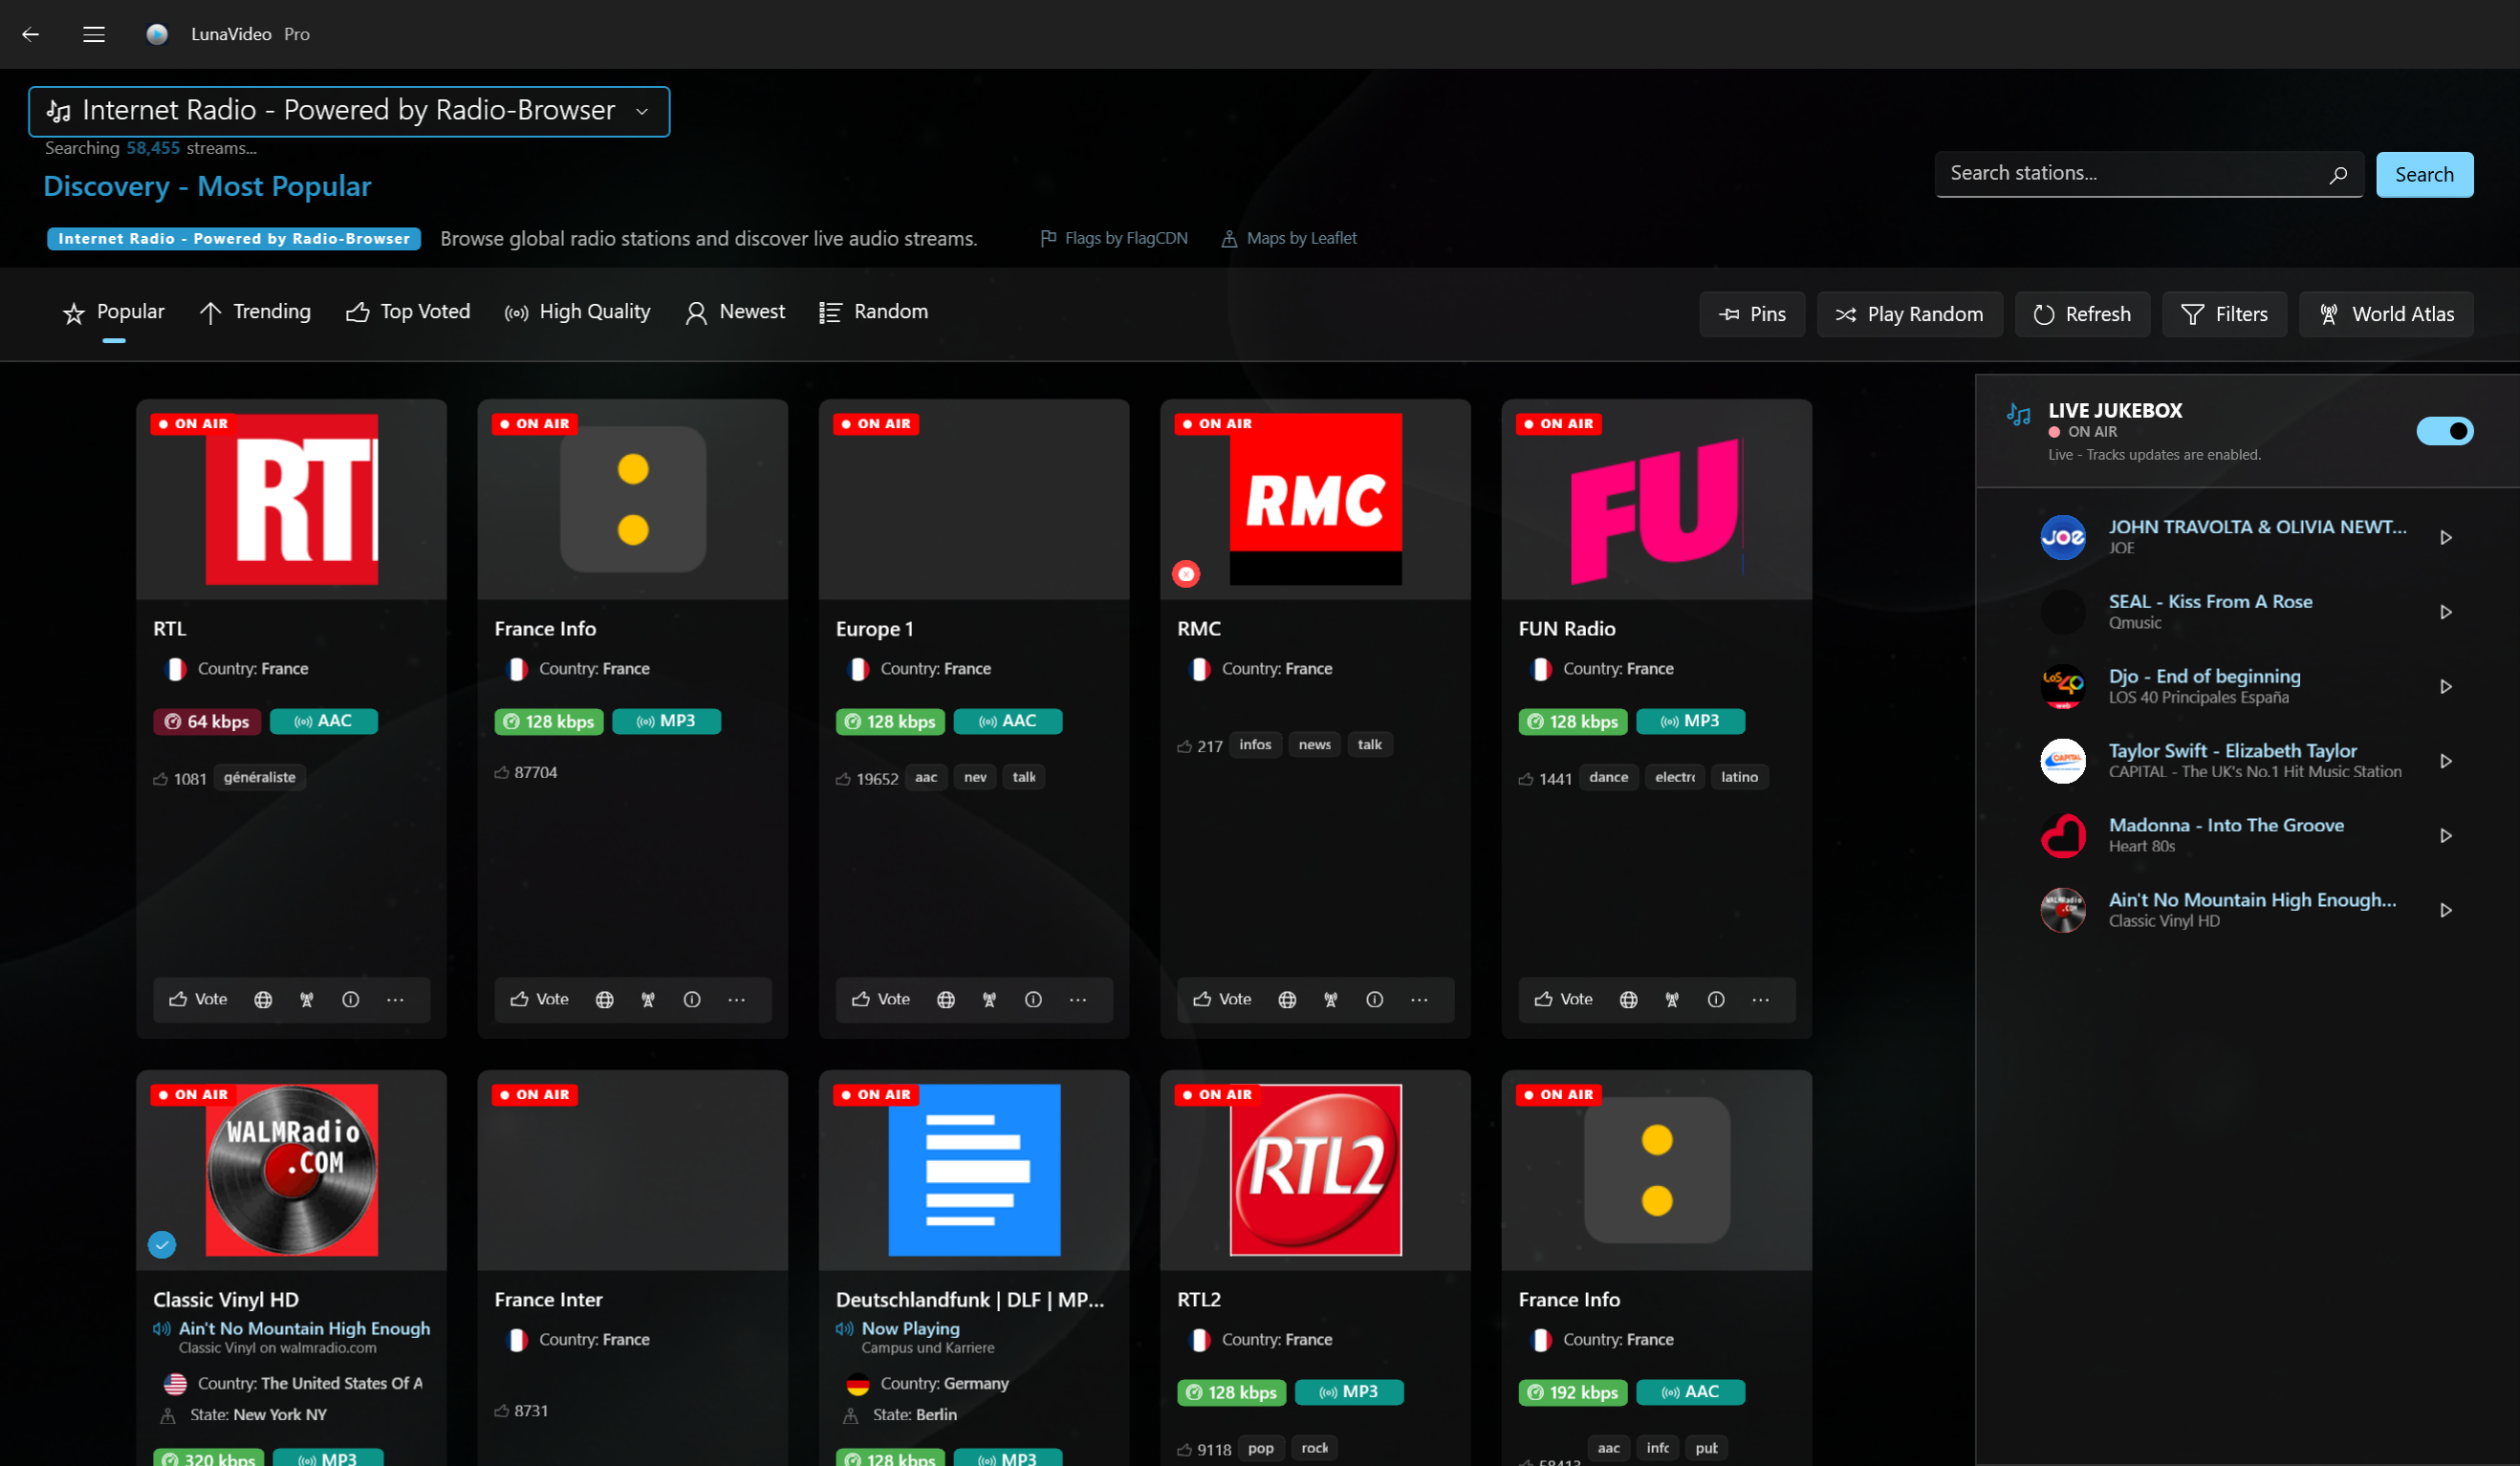The height and width of the screenshot is (1466, 2520).
Task: Show info for Europe 1
Action: (x=1034, y=999)
